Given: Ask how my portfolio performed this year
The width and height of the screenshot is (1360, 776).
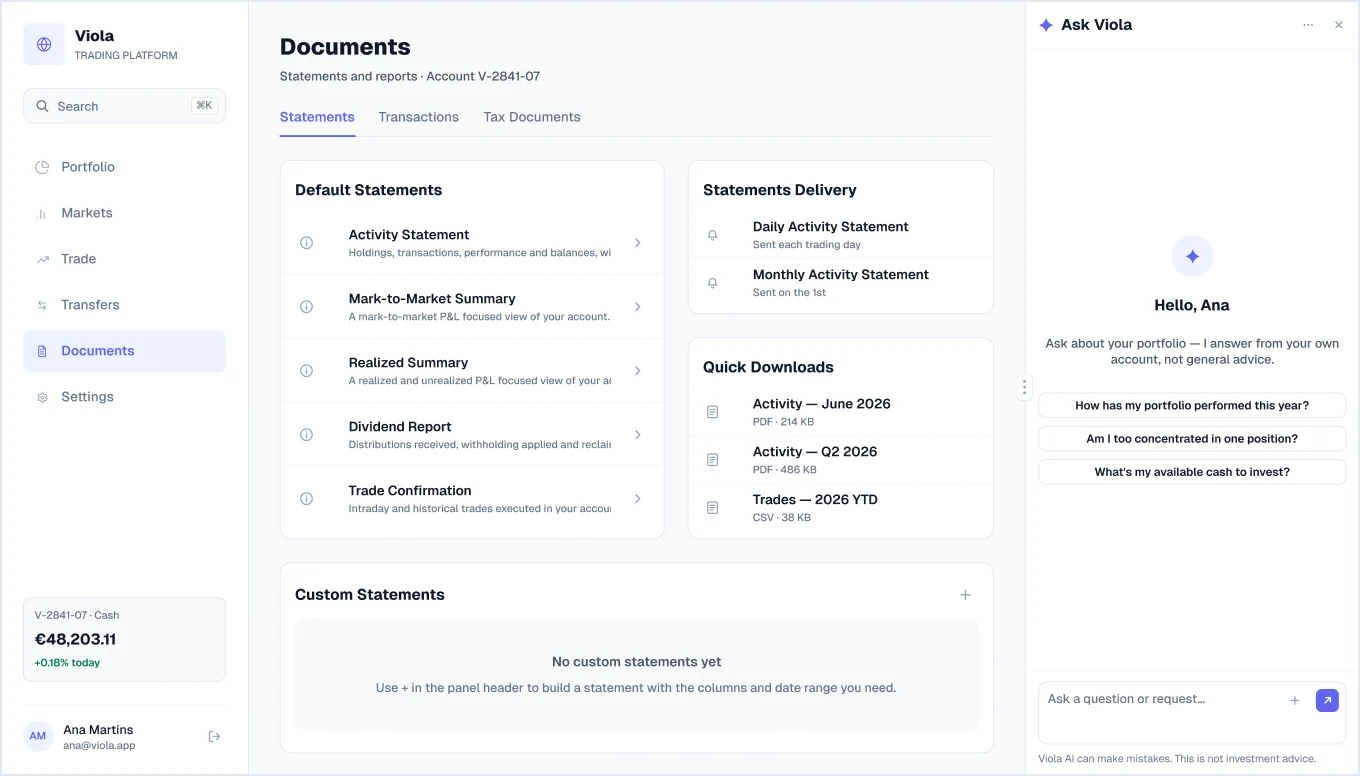Looking at the screenshot, I should tap(1192, 406).
